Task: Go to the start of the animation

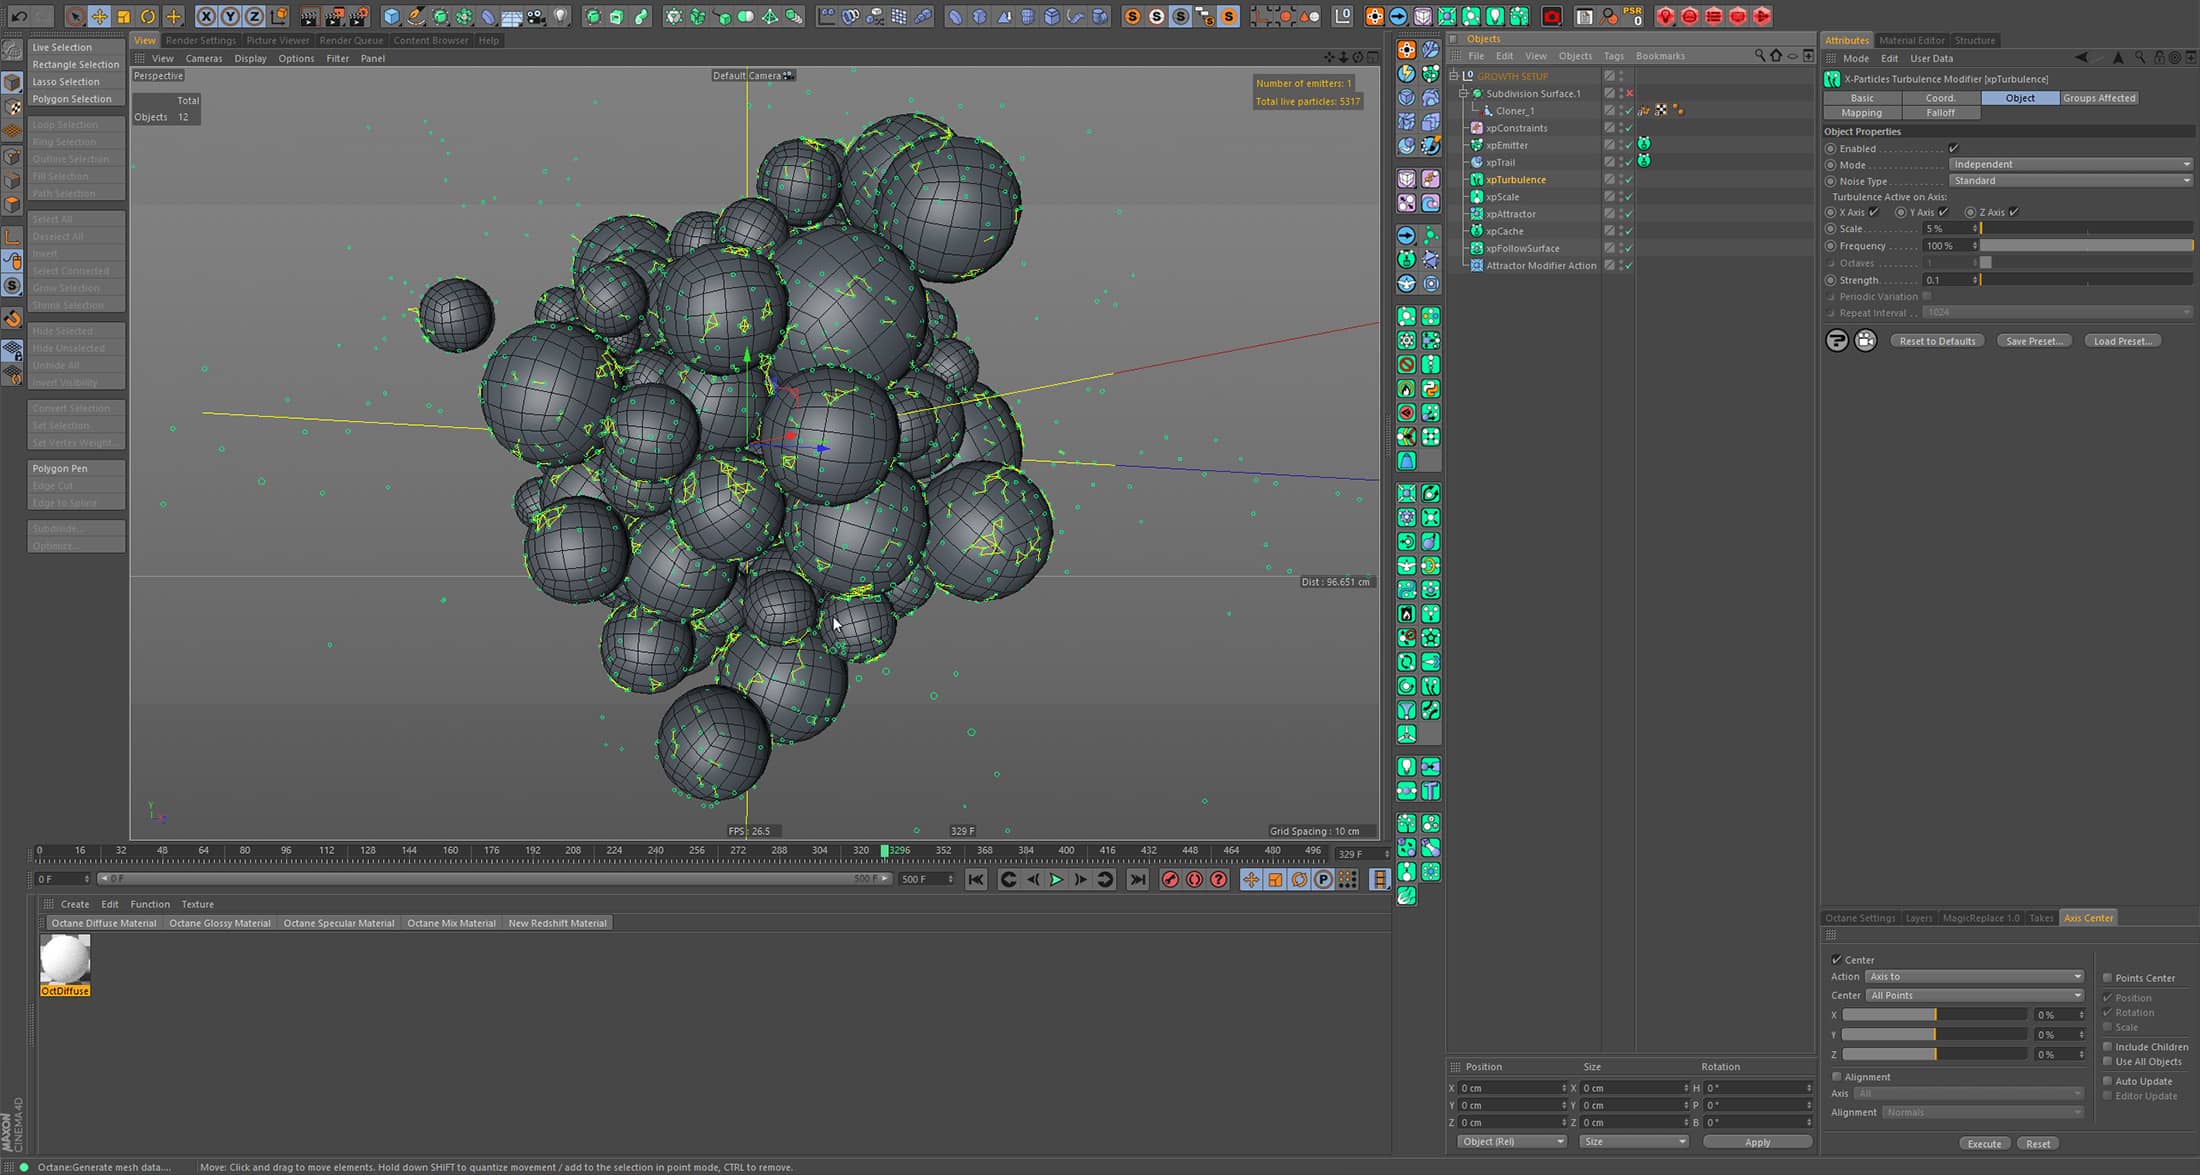Action: click(976, 879)
